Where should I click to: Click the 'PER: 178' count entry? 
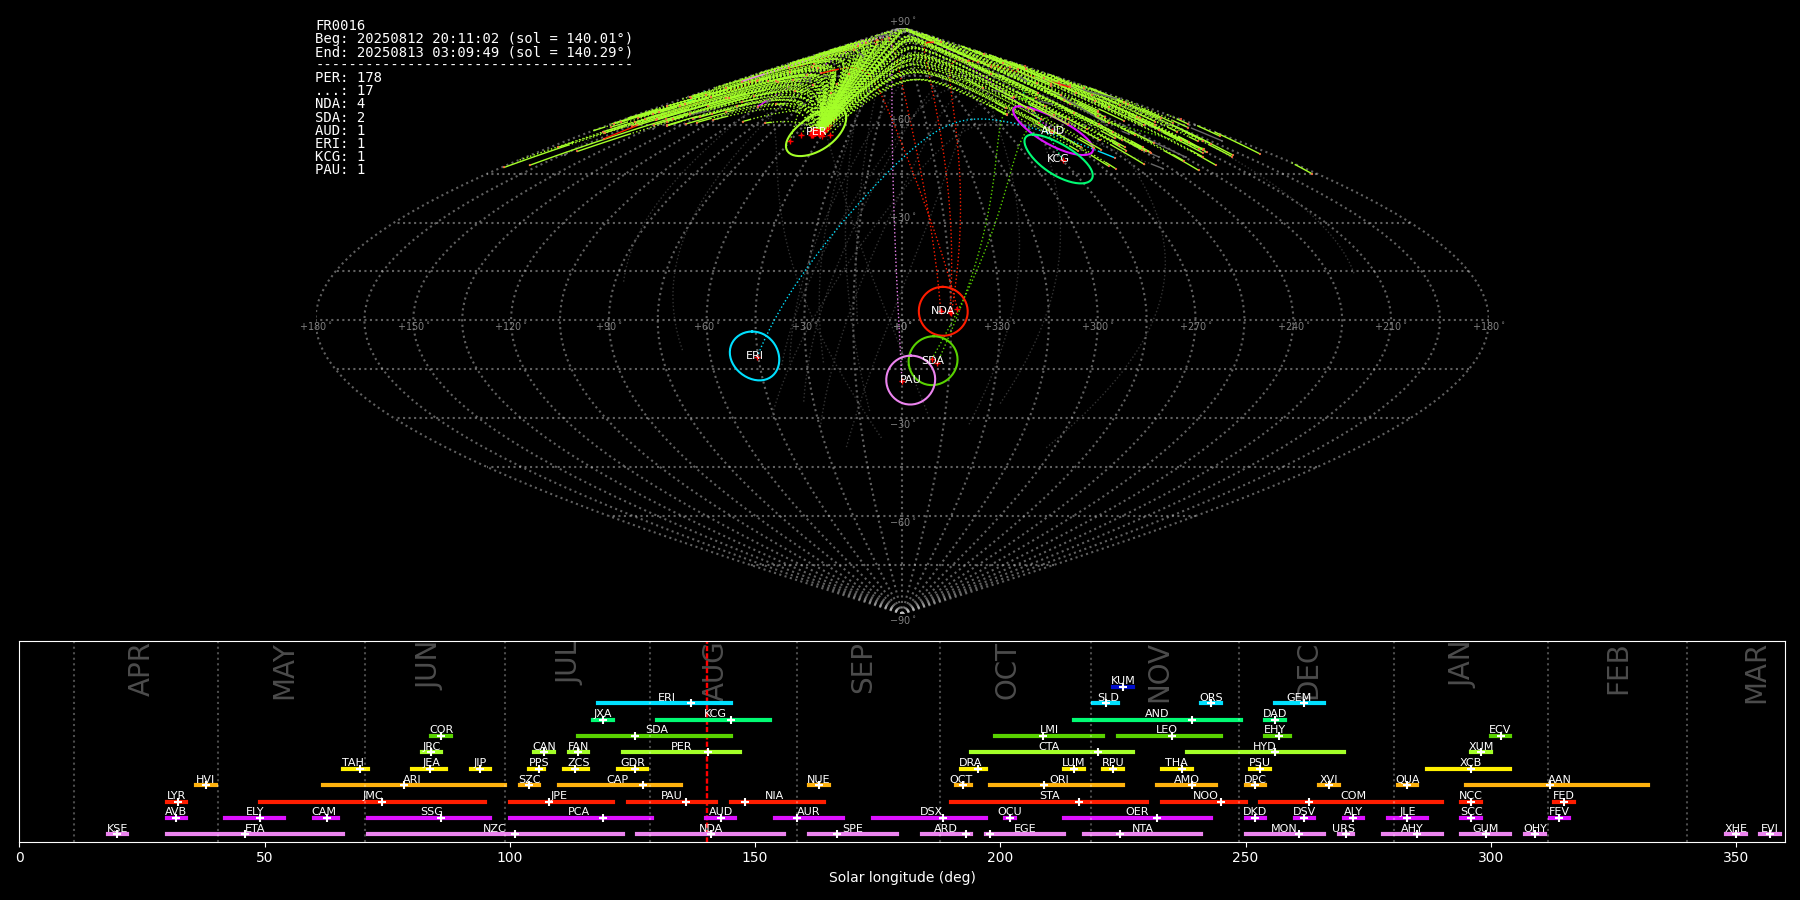click(x=348, y=78)
